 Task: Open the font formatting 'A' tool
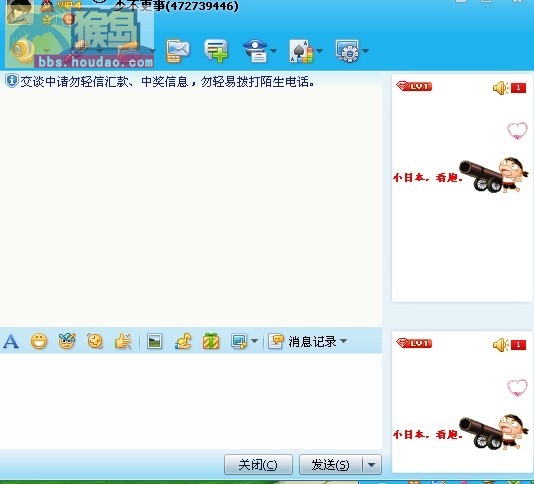(11, 341)
